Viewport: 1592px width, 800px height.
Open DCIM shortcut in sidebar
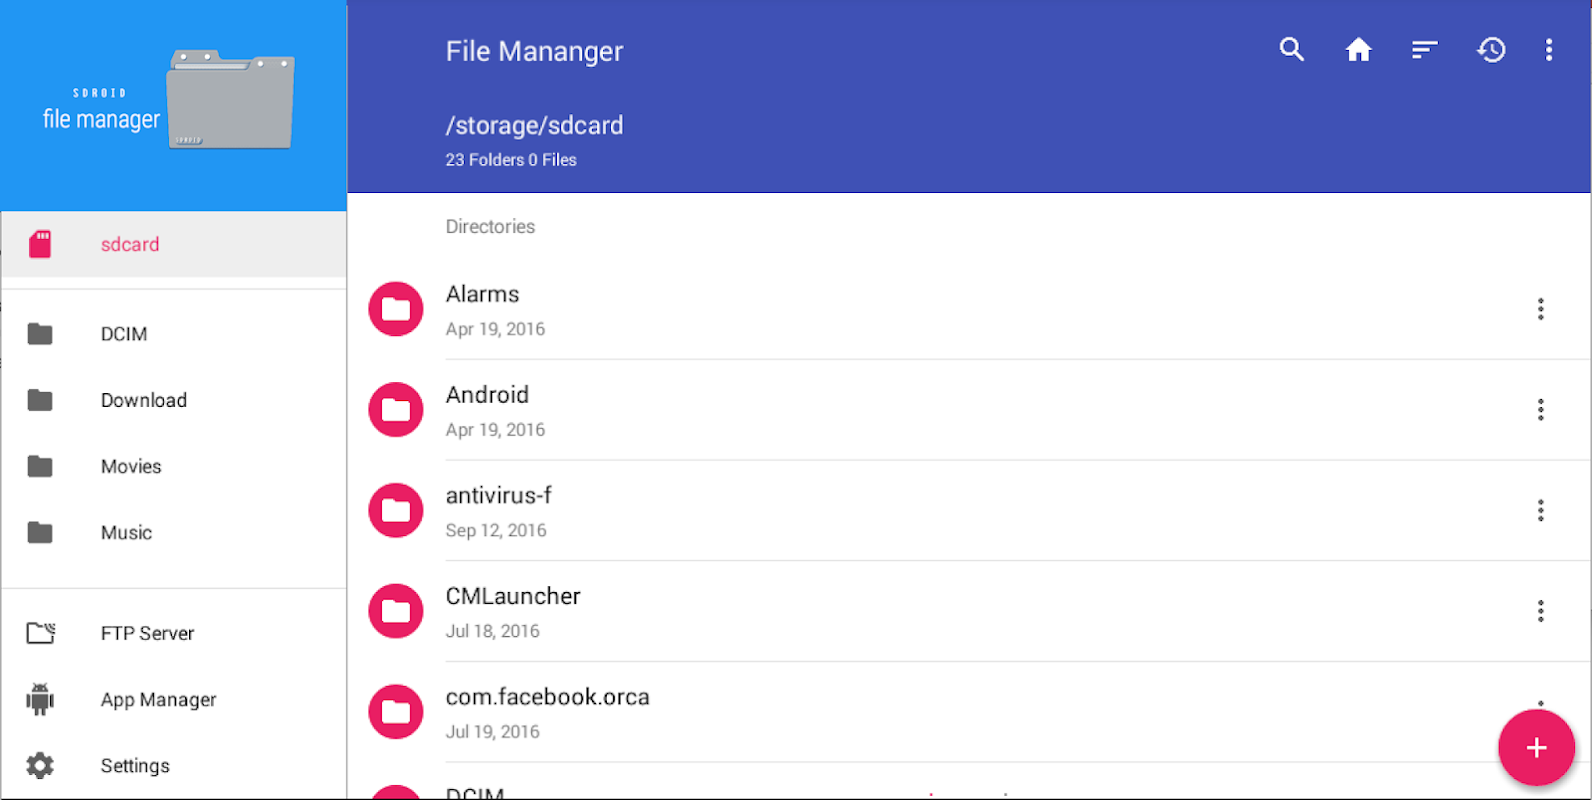click(123, 334)
